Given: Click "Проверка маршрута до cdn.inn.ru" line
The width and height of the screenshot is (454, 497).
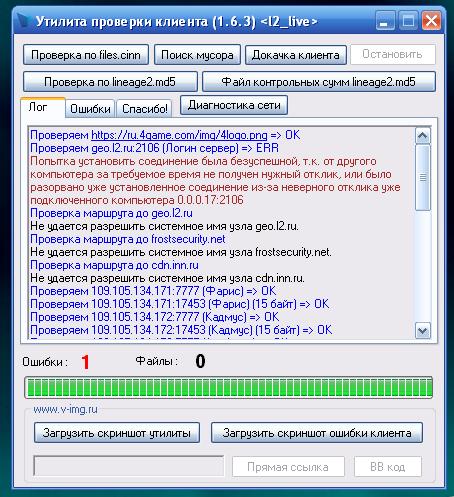Looking at the screenshot, I should click(x=114, y=265).
